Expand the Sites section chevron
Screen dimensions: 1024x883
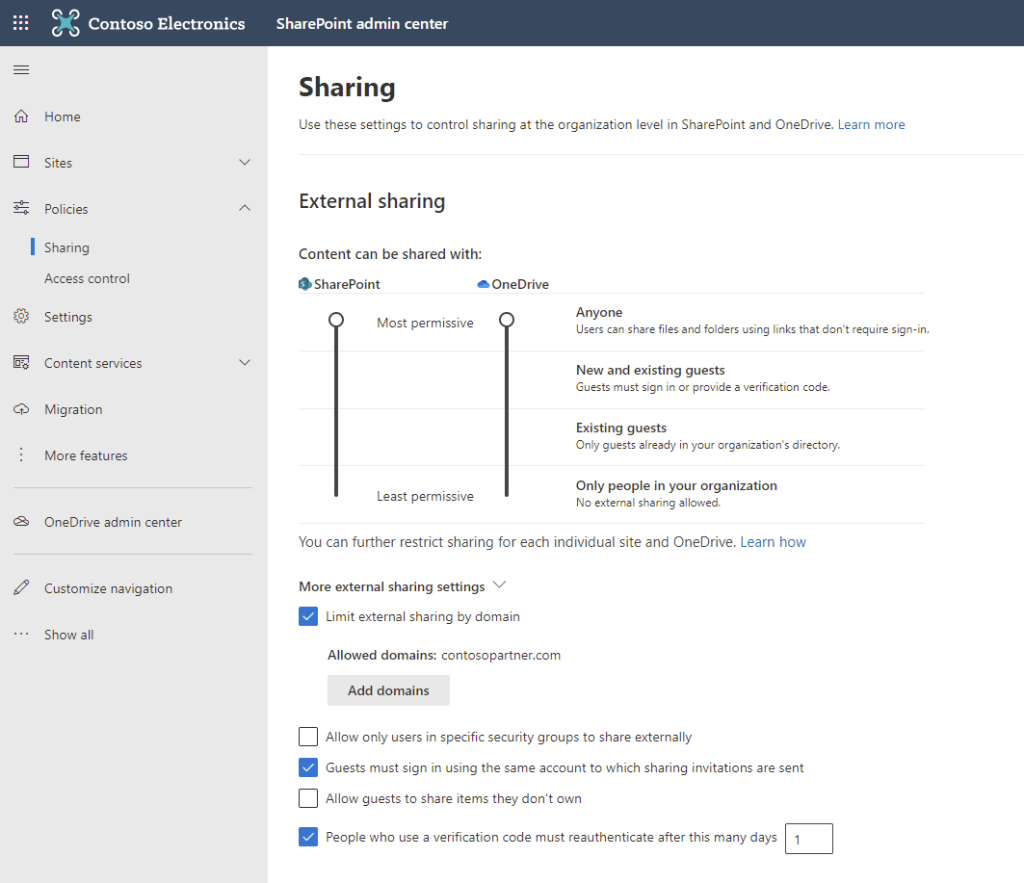(245, 162)
